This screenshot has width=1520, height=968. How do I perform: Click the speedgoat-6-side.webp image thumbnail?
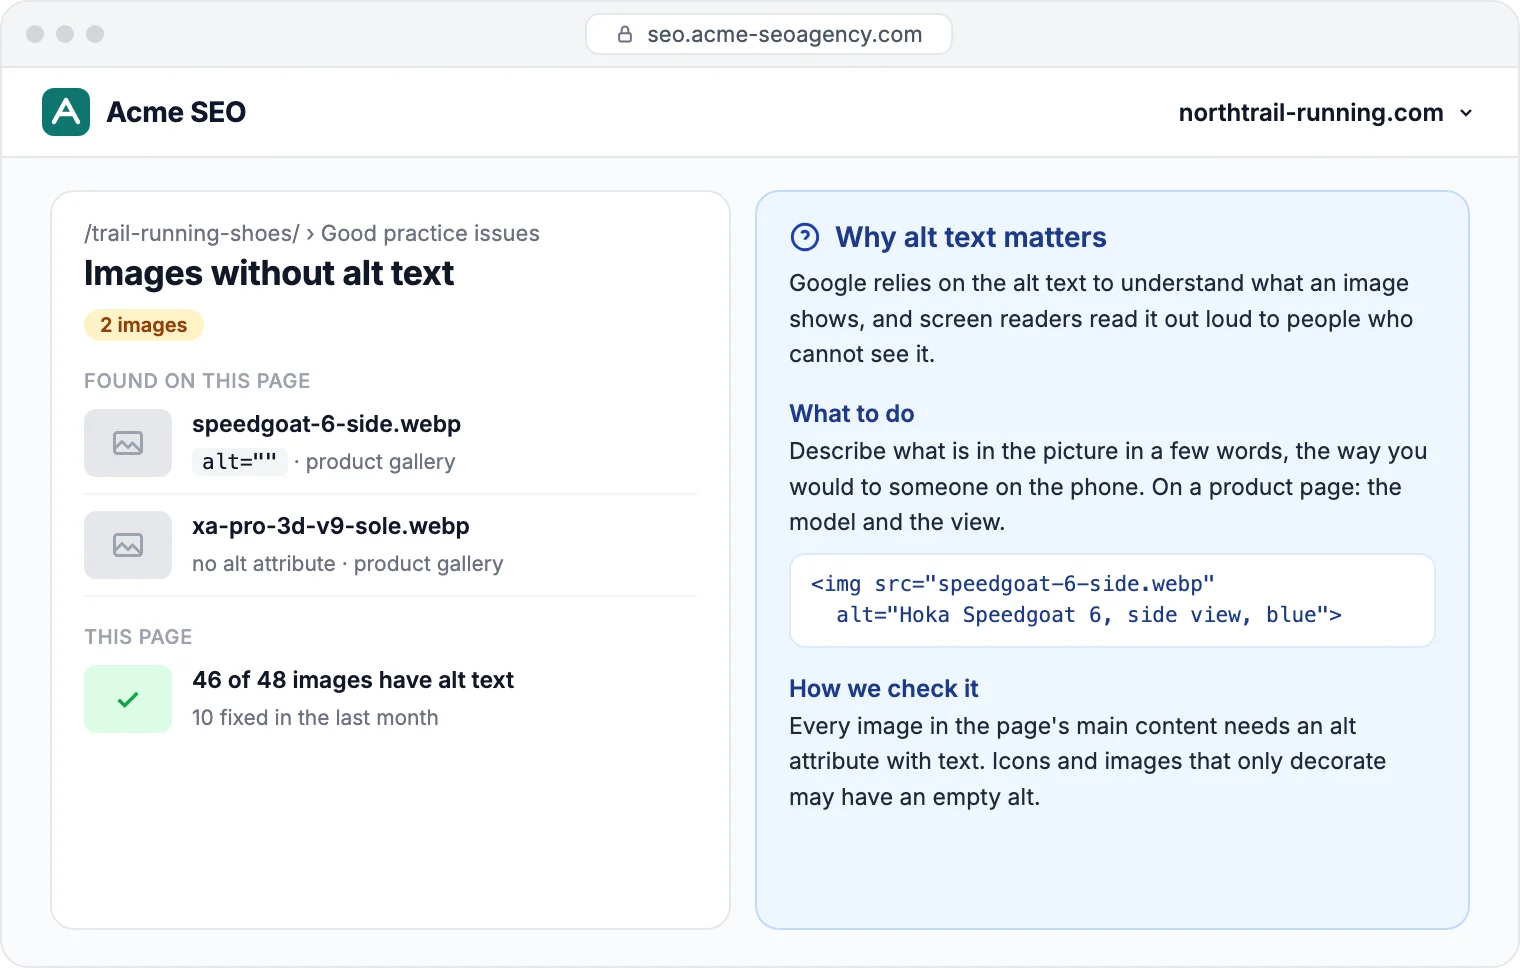tap(128, 443)
